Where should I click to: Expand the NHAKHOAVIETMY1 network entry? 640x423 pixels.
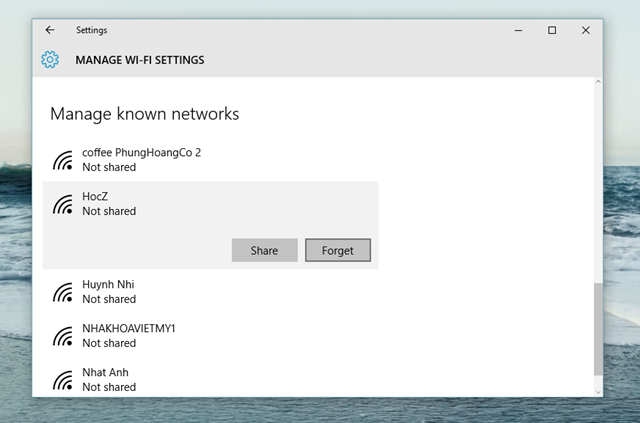(x=128, y=329)
